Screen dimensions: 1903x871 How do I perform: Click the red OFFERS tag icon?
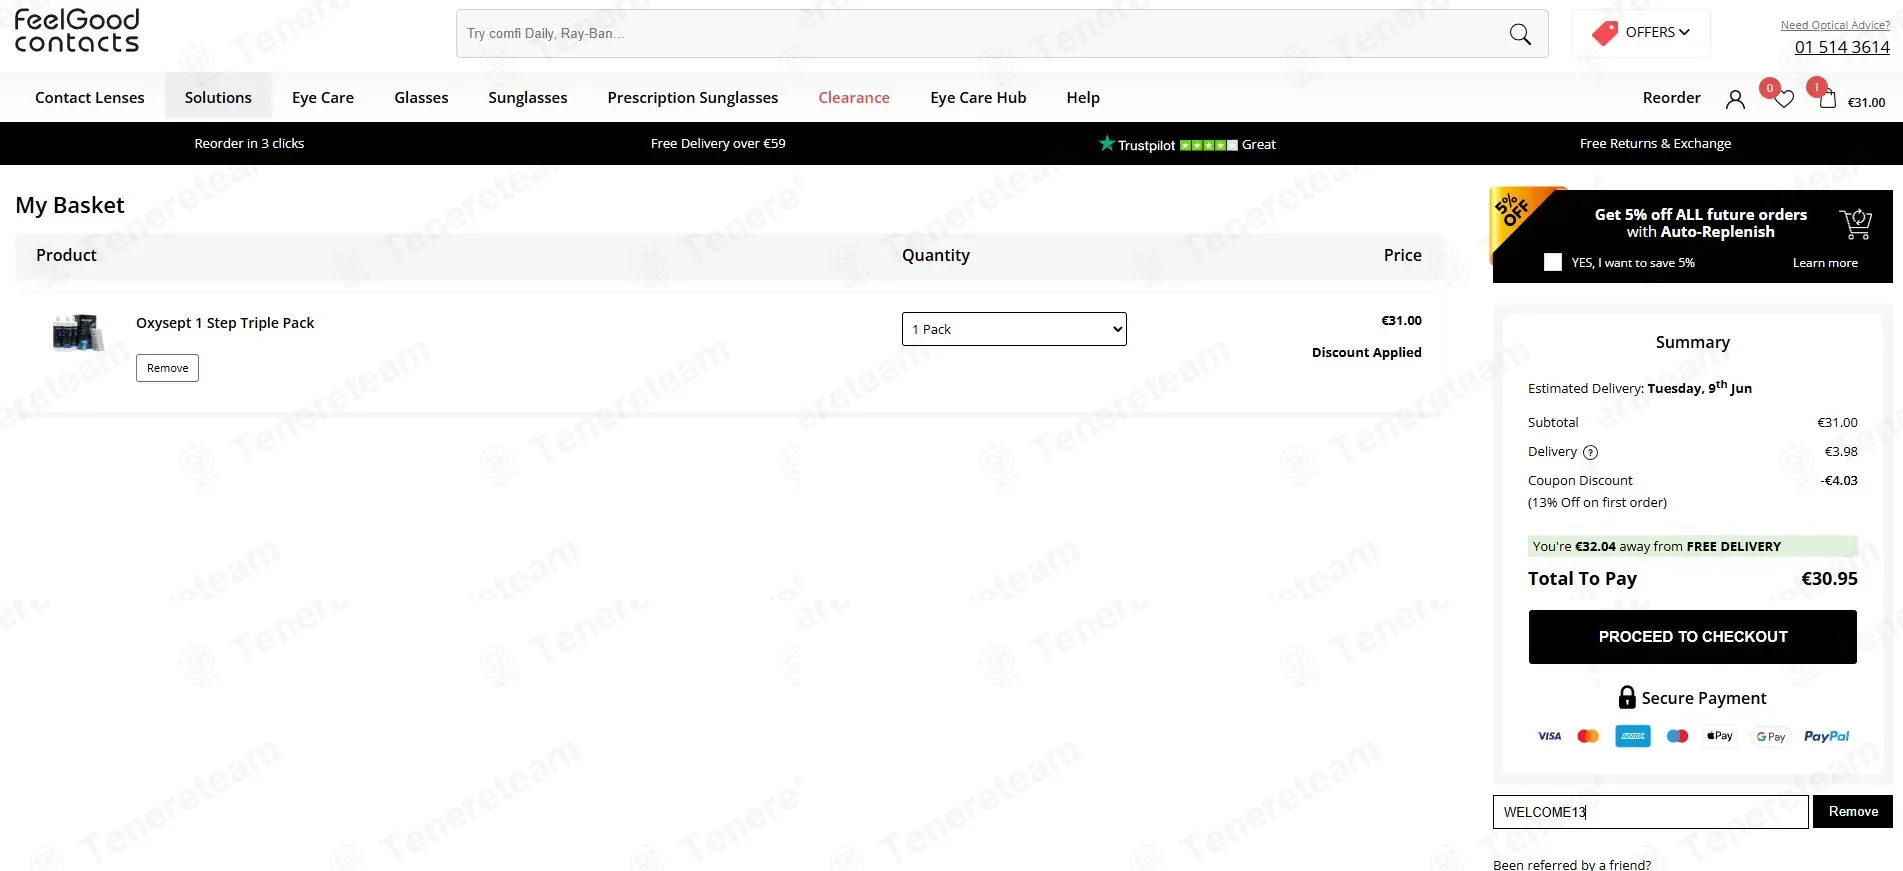pos(1605,33)
